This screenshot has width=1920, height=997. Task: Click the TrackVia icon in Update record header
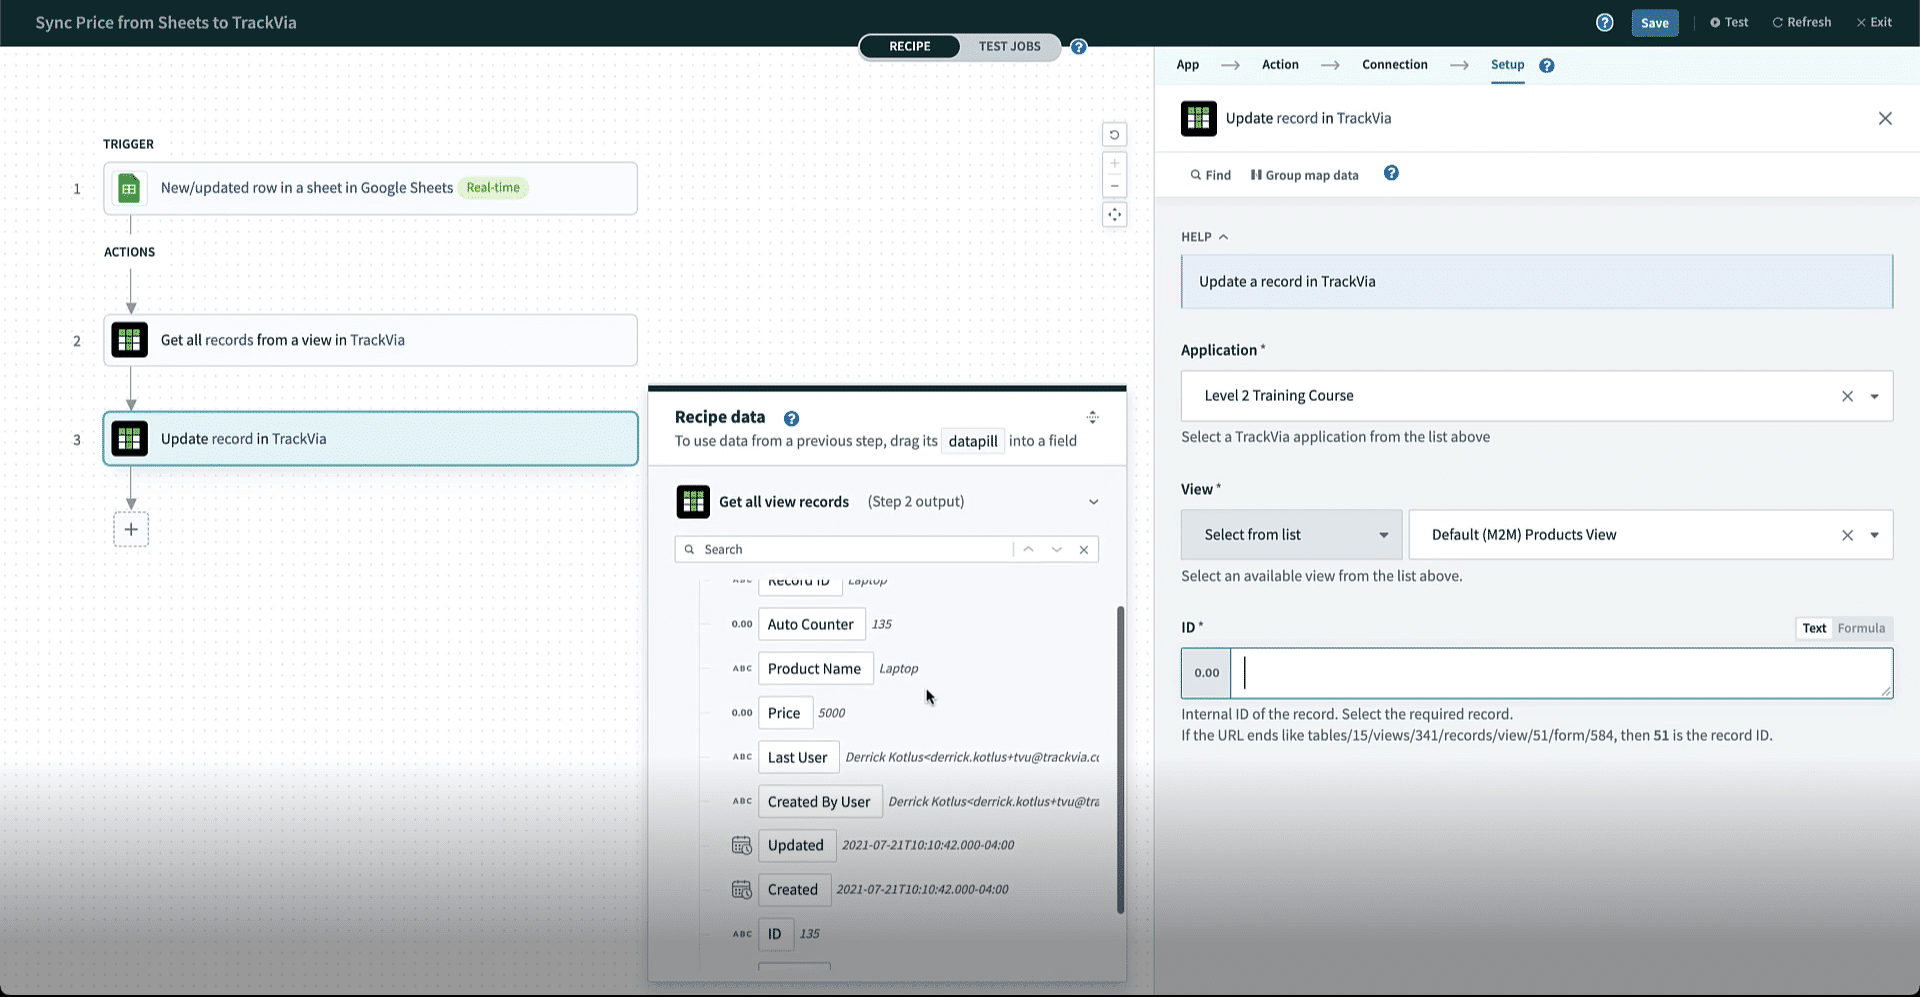pyautogui.click(x=1198, y=118)
